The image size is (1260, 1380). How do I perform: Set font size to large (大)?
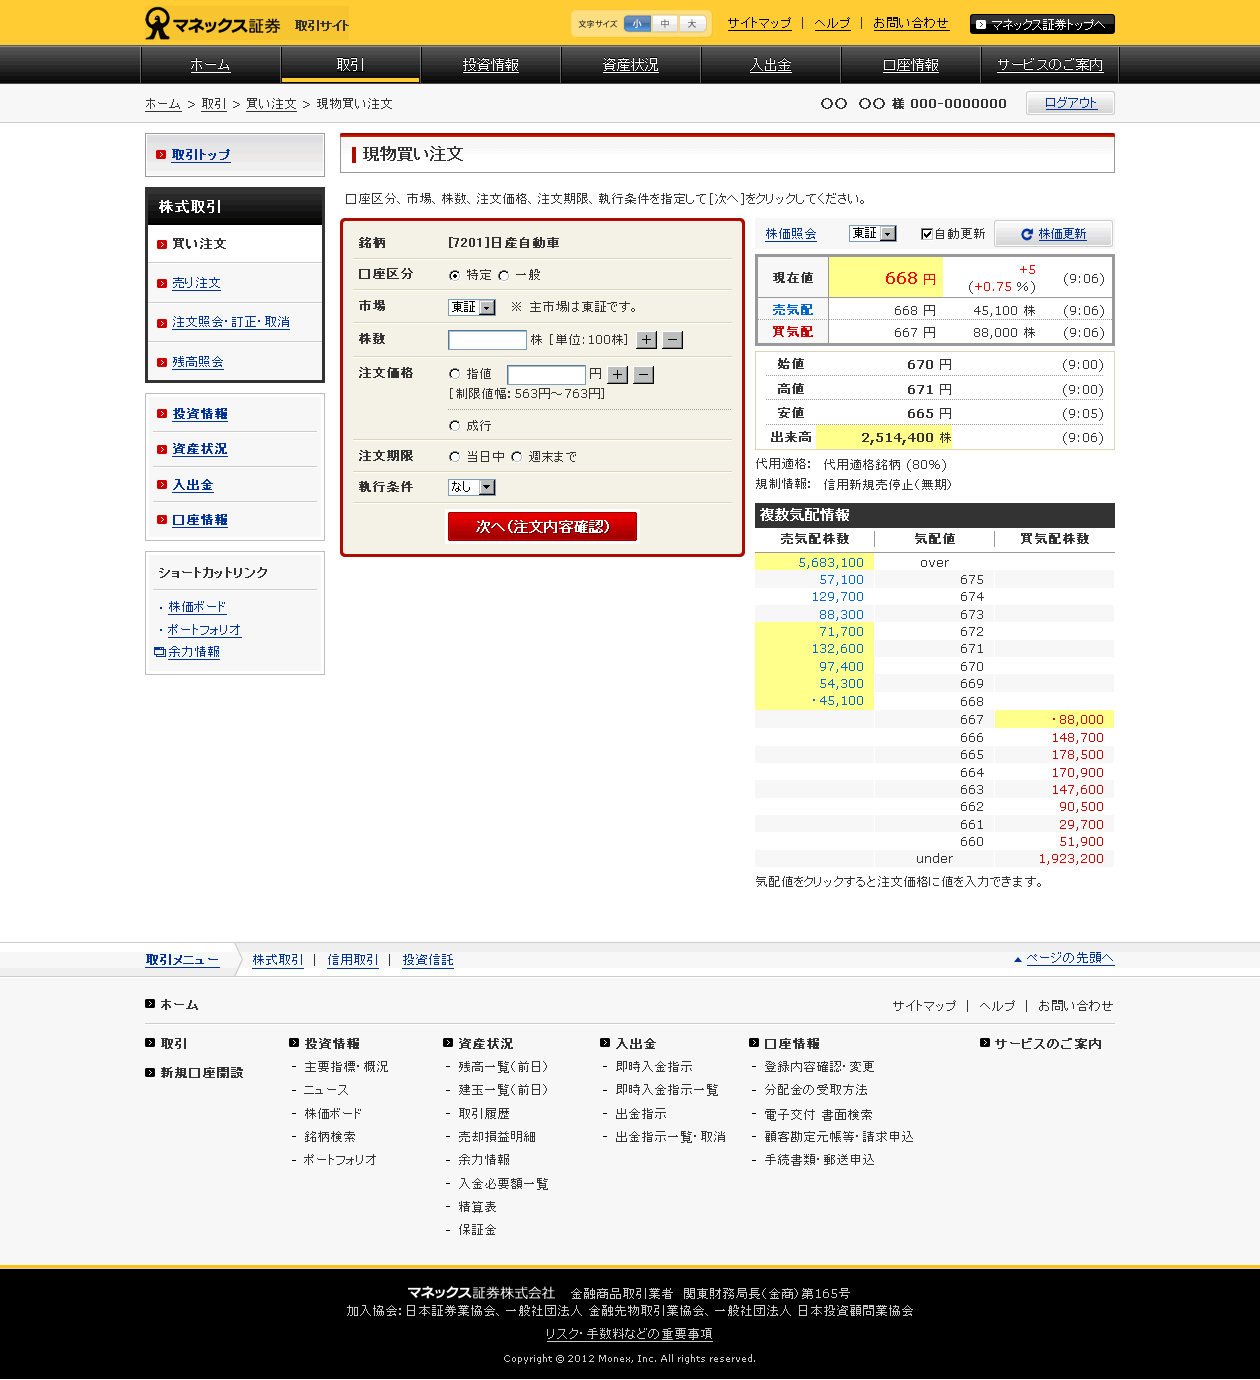692,24
